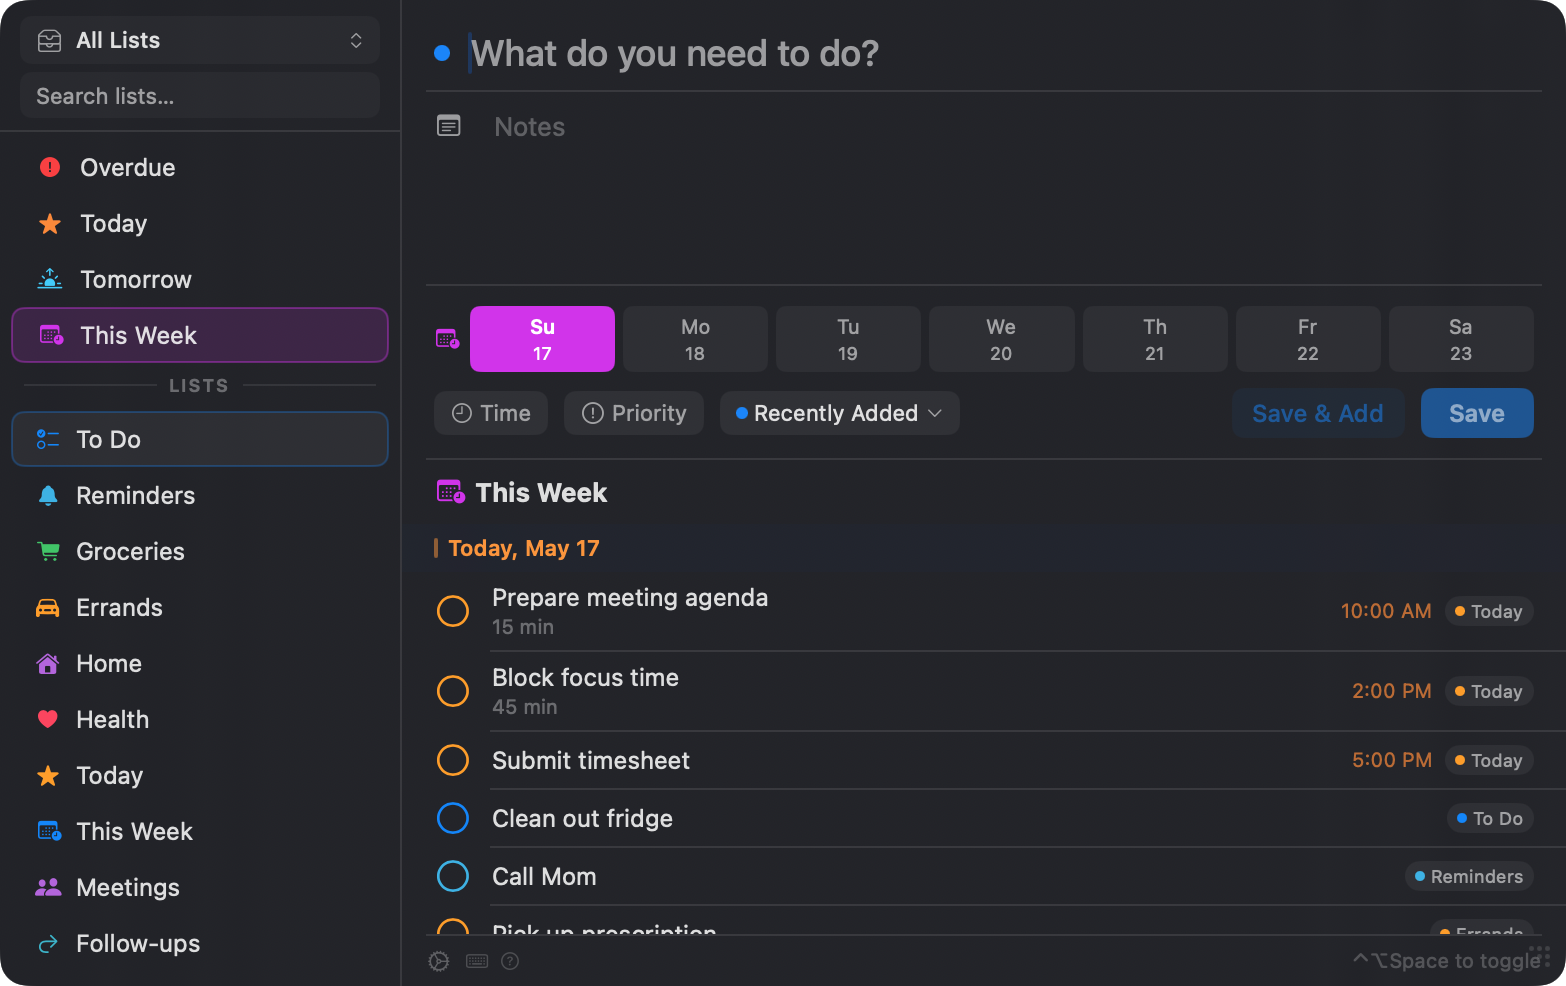
Task: Open the Overdue smart list
Action: [x=200, y=167]
